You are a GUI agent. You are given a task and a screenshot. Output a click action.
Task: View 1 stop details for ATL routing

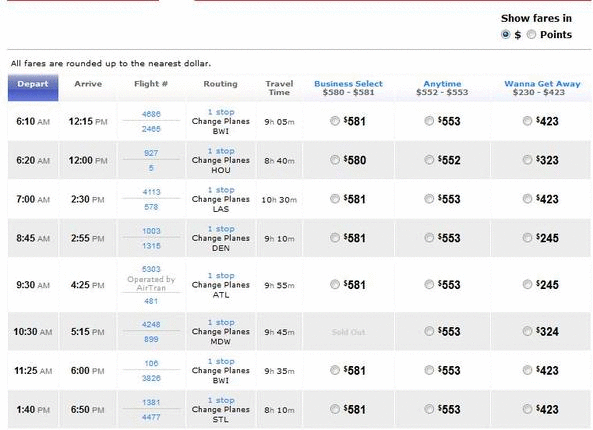[x=221, y=275]
